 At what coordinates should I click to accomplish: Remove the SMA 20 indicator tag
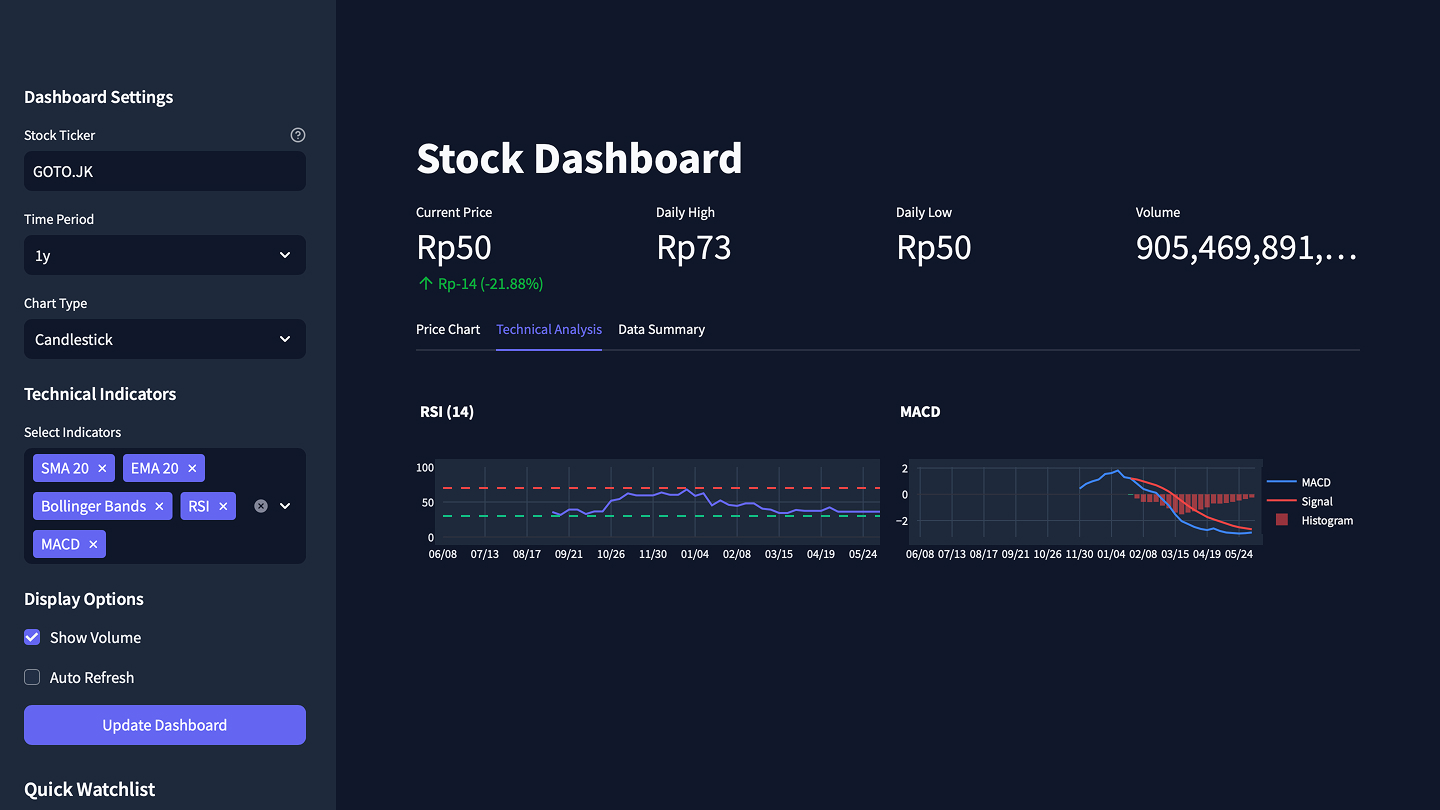tap(102, 468)
